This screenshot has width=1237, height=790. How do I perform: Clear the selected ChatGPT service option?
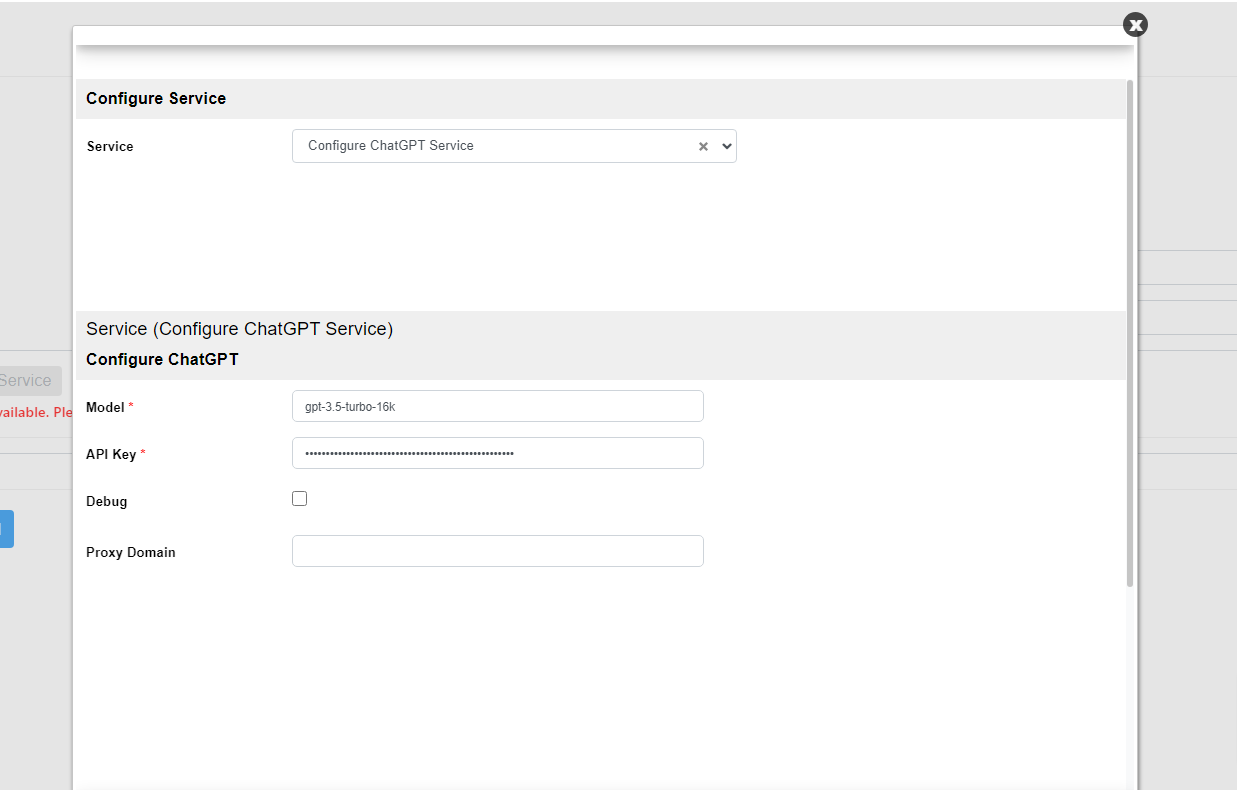703,146
